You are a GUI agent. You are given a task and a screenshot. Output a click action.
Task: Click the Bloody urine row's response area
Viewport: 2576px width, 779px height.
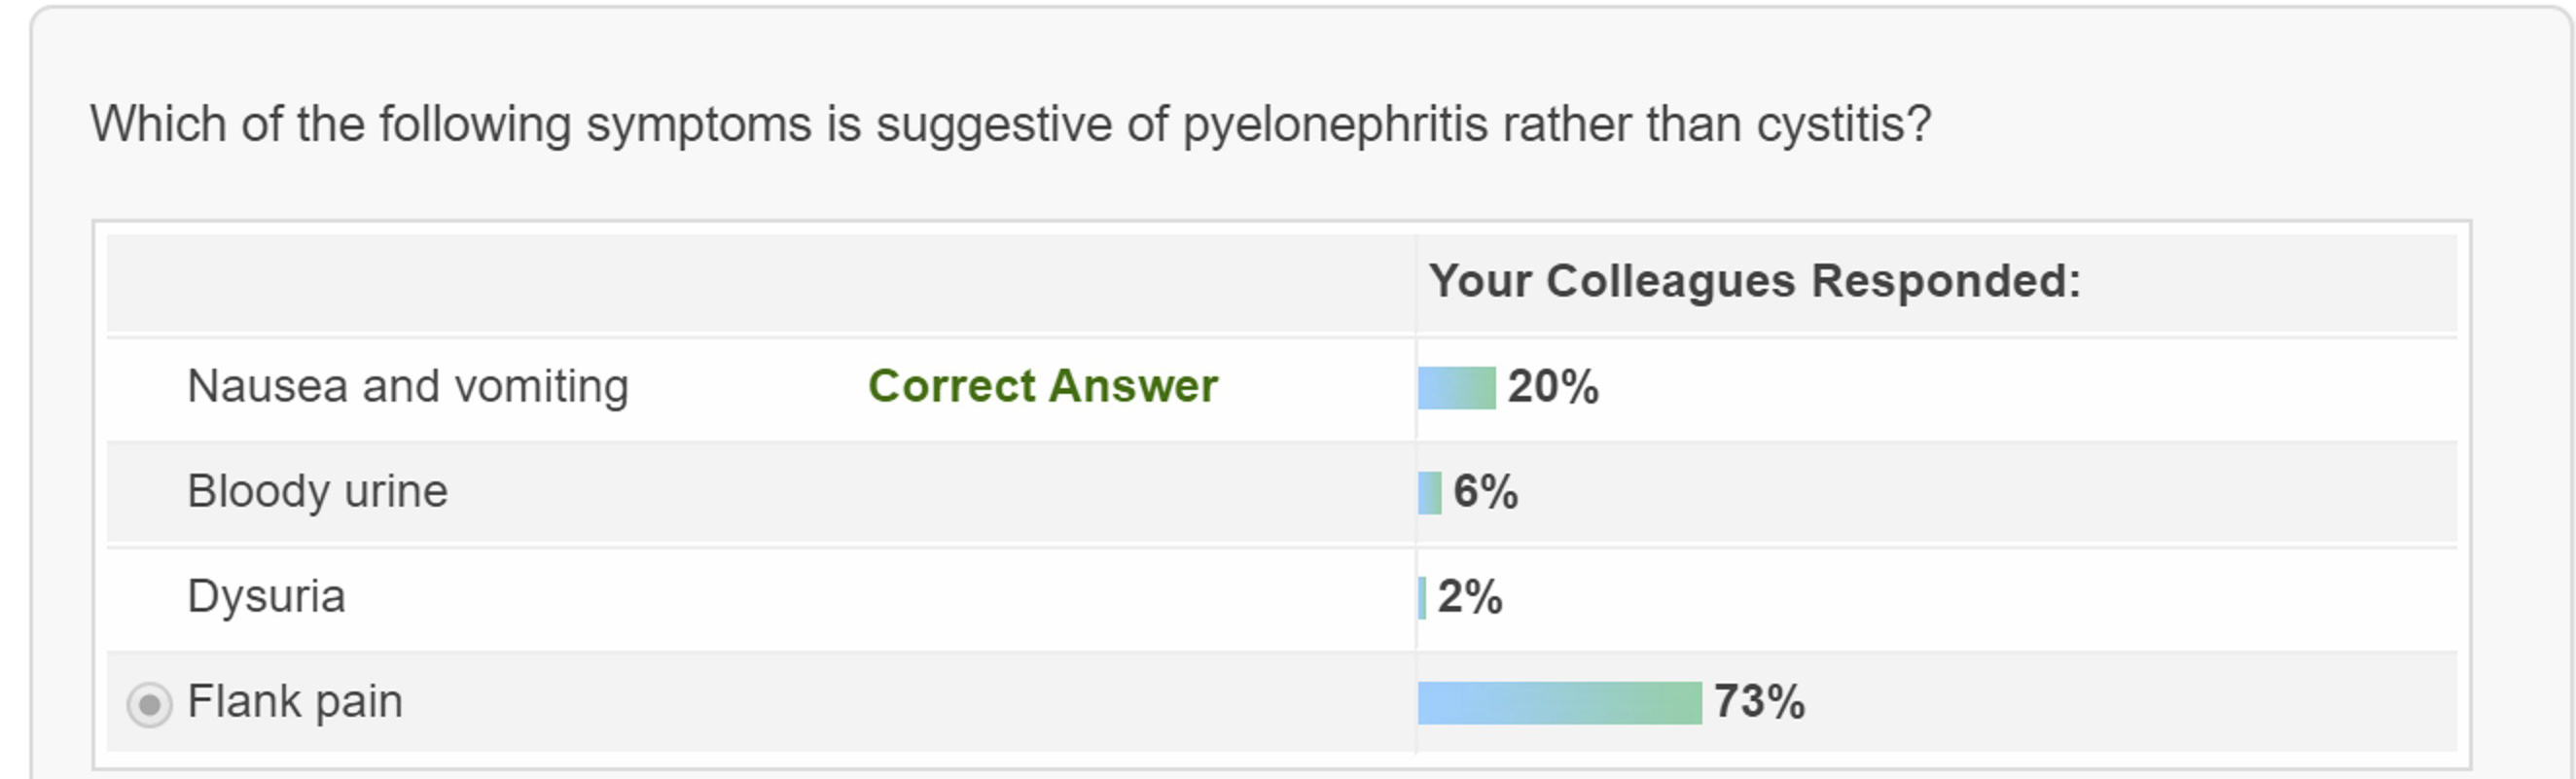point(1937,493)
